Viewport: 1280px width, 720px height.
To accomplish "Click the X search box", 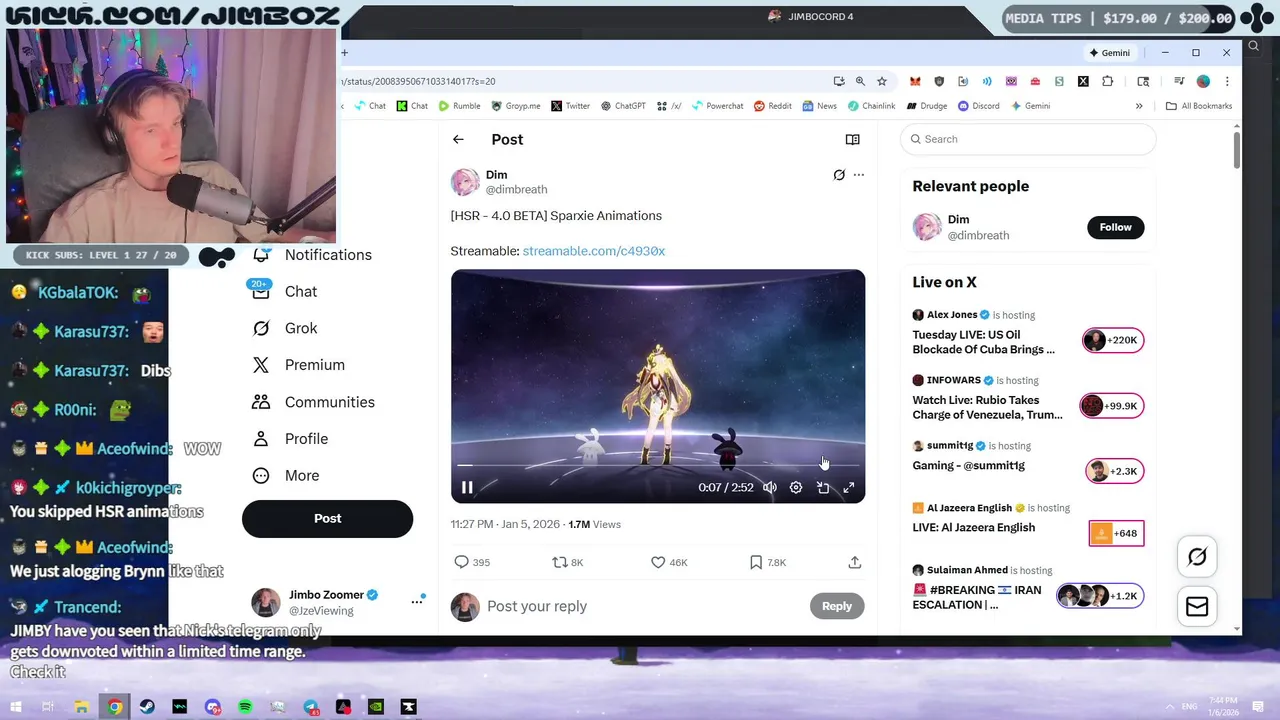I will click(1028, 139).
